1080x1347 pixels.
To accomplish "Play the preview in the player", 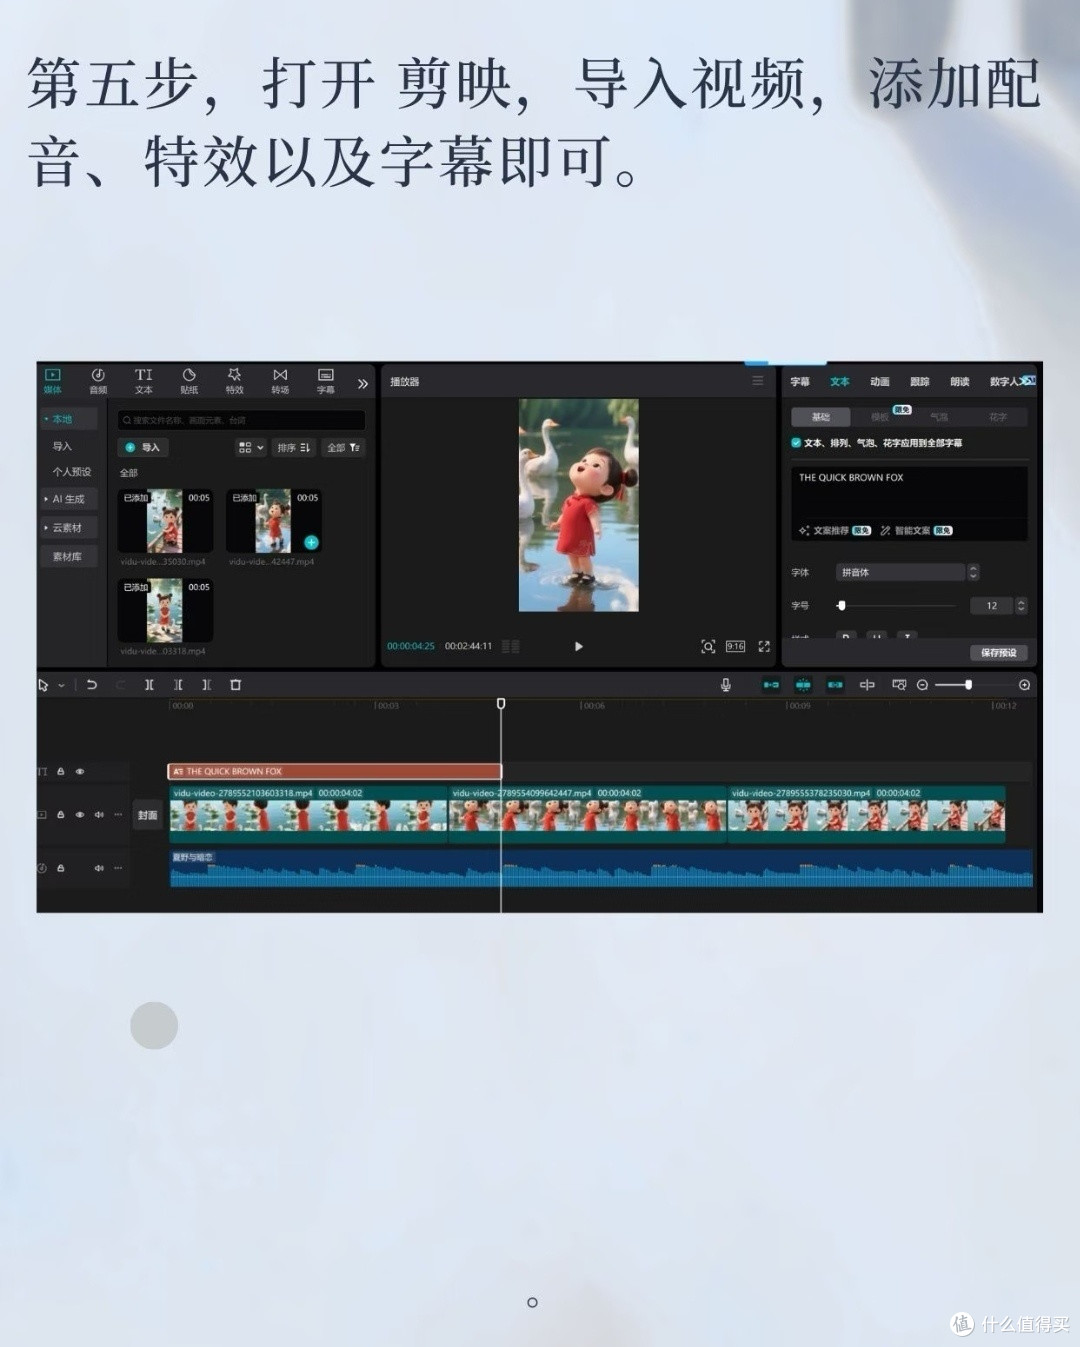I will pos(578,646).
